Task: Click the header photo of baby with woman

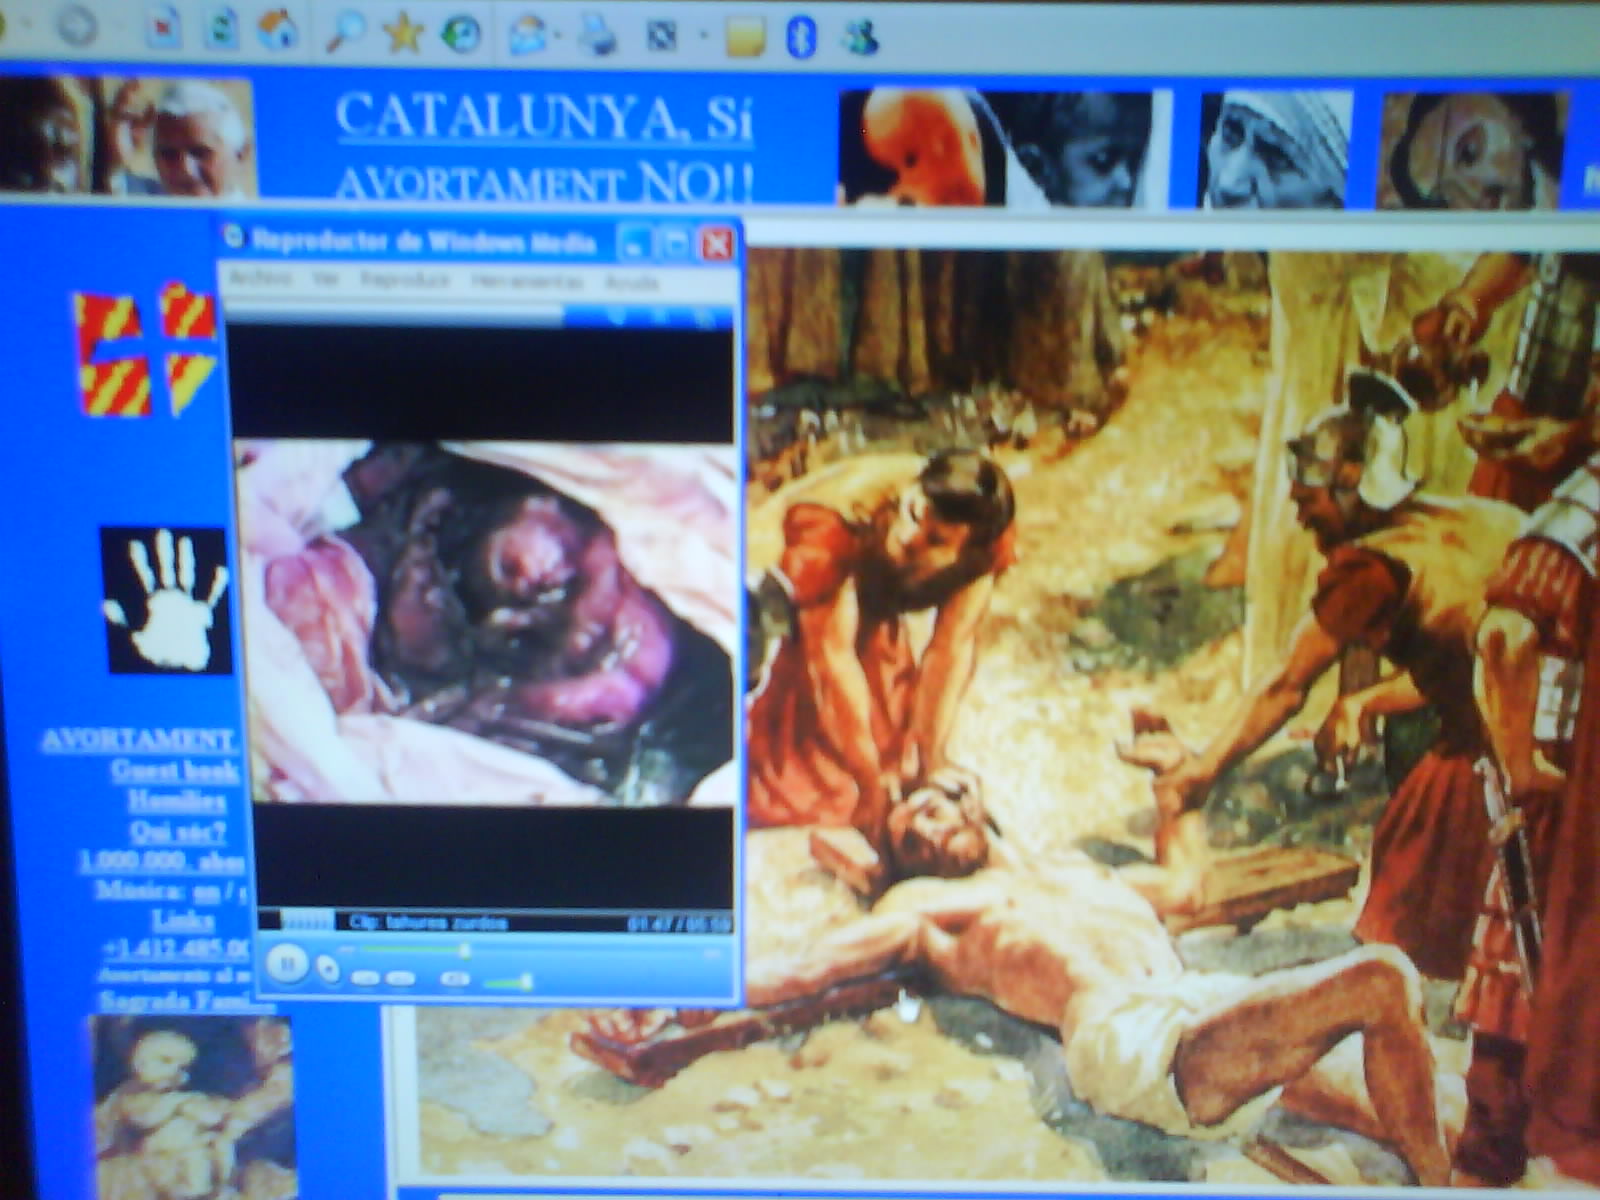Action: (1006, 147)
